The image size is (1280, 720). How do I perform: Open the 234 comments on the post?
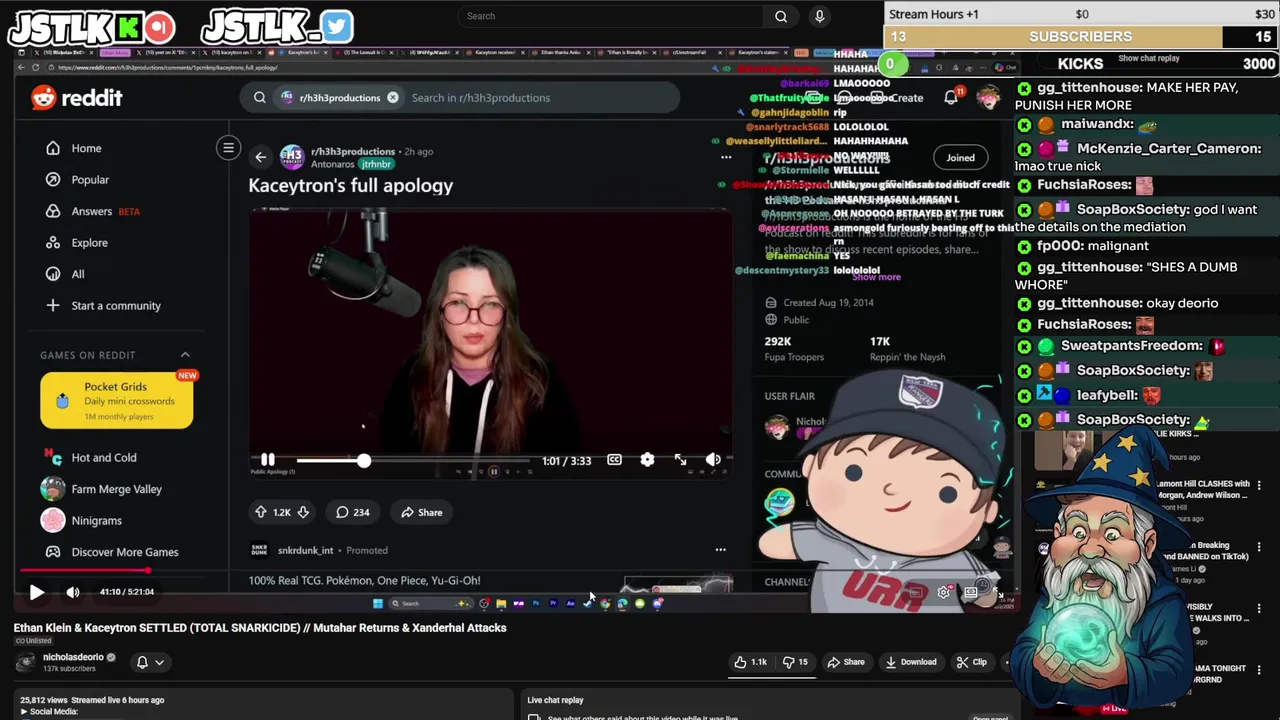point(352,512)
